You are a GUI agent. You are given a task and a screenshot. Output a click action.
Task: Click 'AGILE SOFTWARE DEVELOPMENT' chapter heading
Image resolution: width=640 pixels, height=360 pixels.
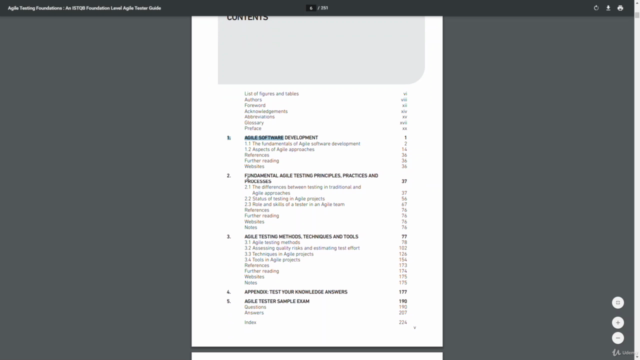pos(281,138)
